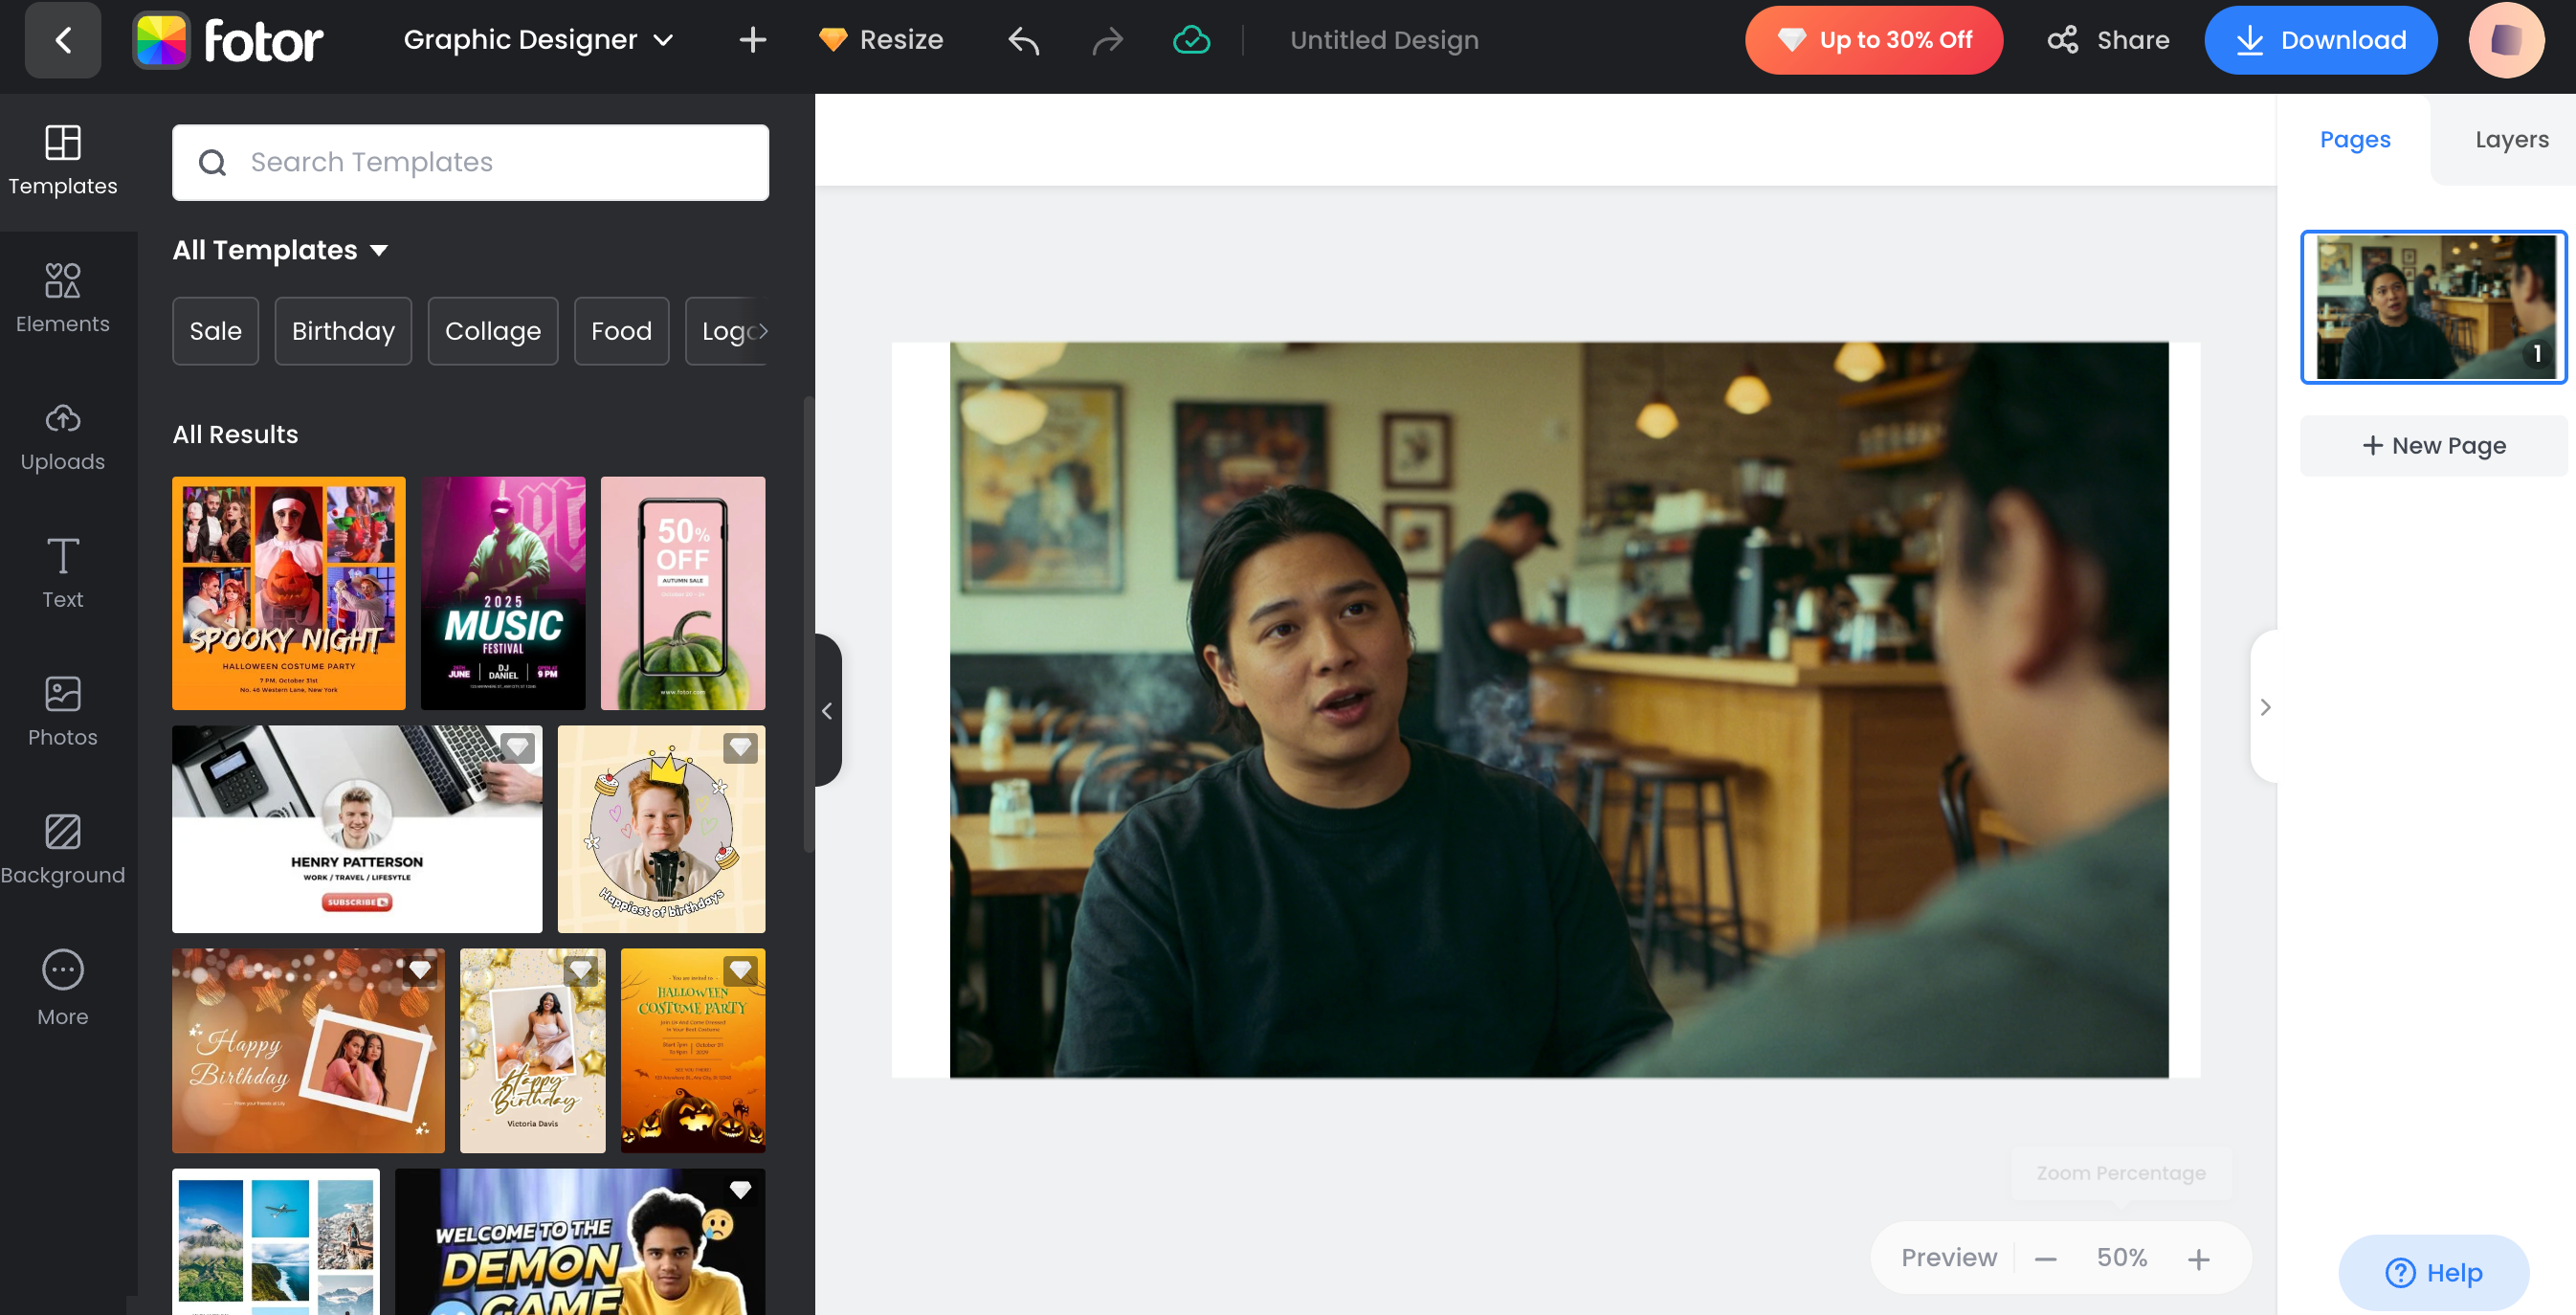Image resolution: width=2576 pixels, height=1315 pixels.
Task: Open the Graphic Designer dropdown
Action: (538, 40)
